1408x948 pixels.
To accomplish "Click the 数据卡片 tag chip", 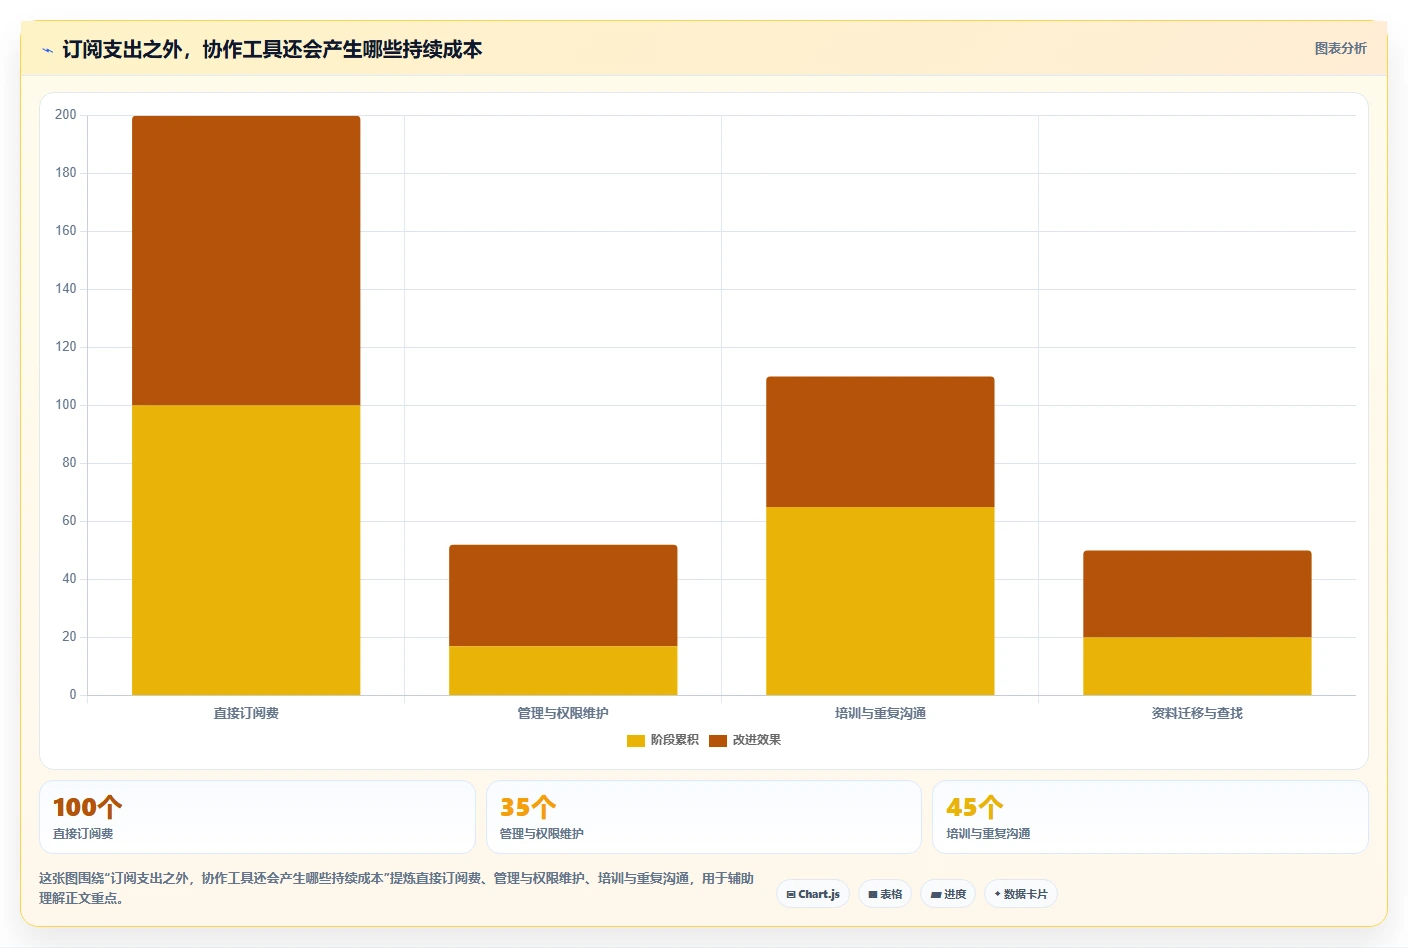I will click(x=1021, y=894).
